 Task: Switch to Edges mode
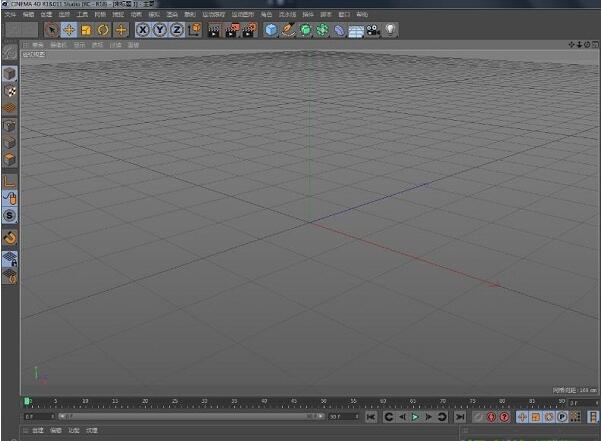(x=10, y=142)
